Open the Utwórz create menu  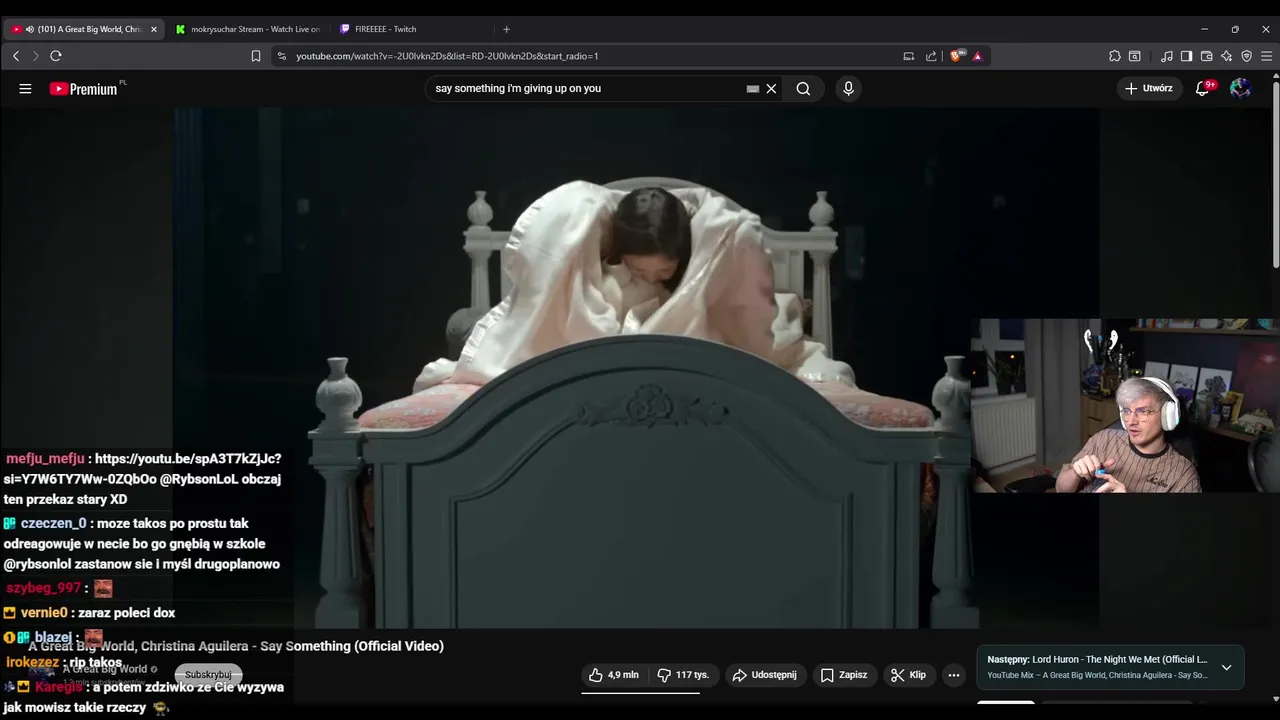1149,88
